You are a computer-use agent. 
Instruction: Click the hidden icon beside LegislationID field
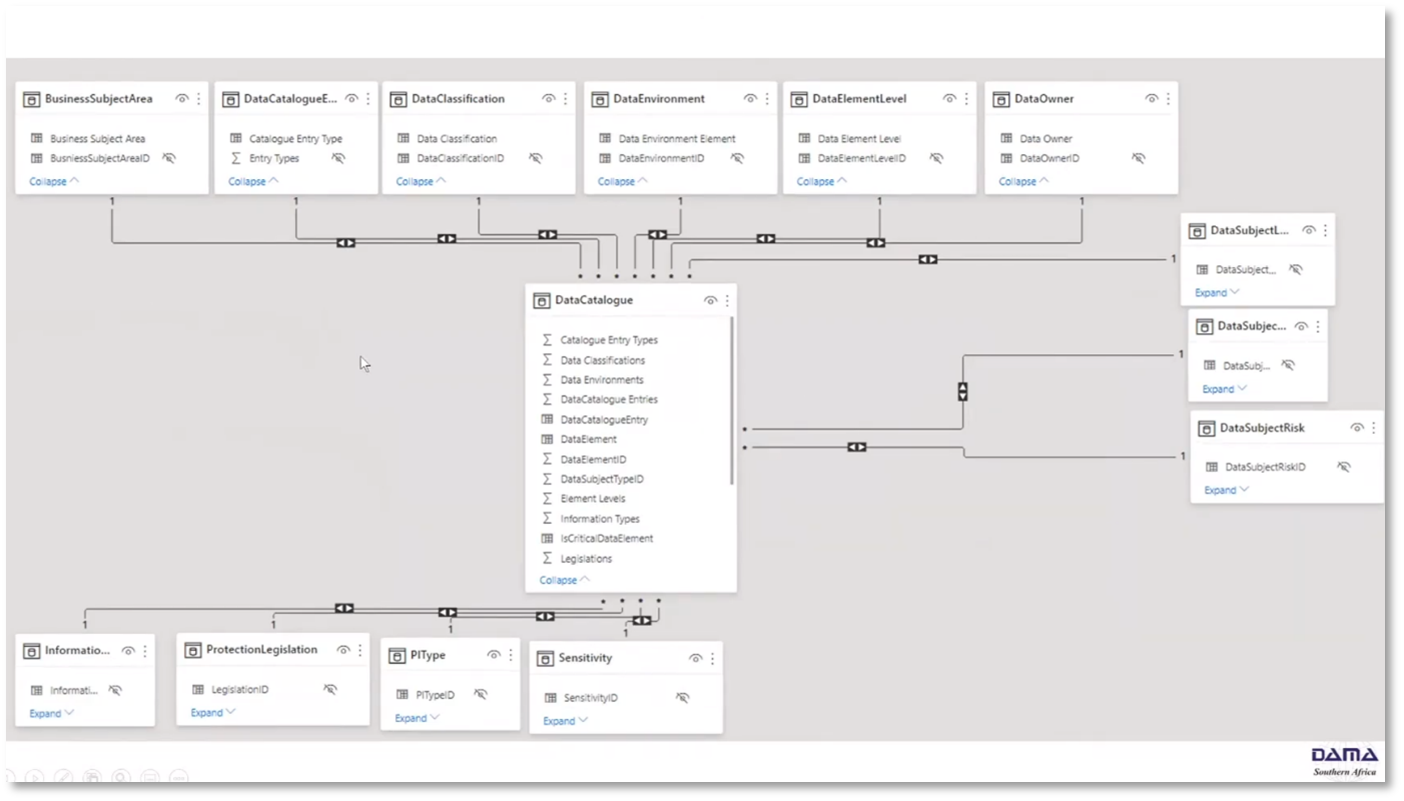pos(330,689)
